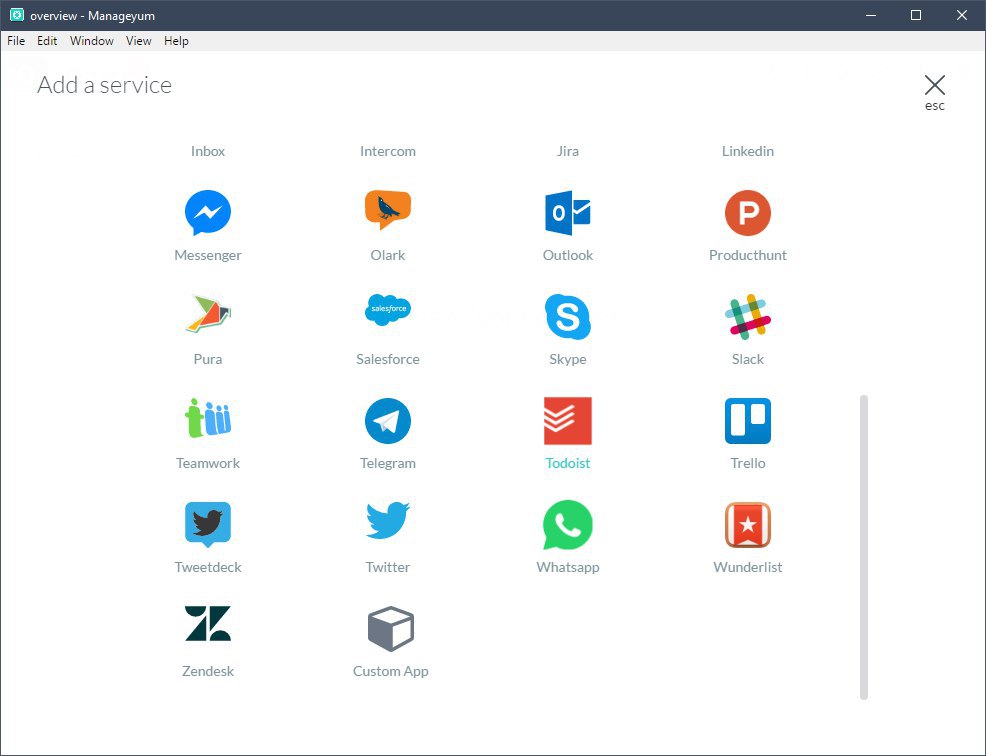Add the Telegram paper plane icon
Image resolution: width=986 pixels, height=756 pixels.
[x=388, y=421]
